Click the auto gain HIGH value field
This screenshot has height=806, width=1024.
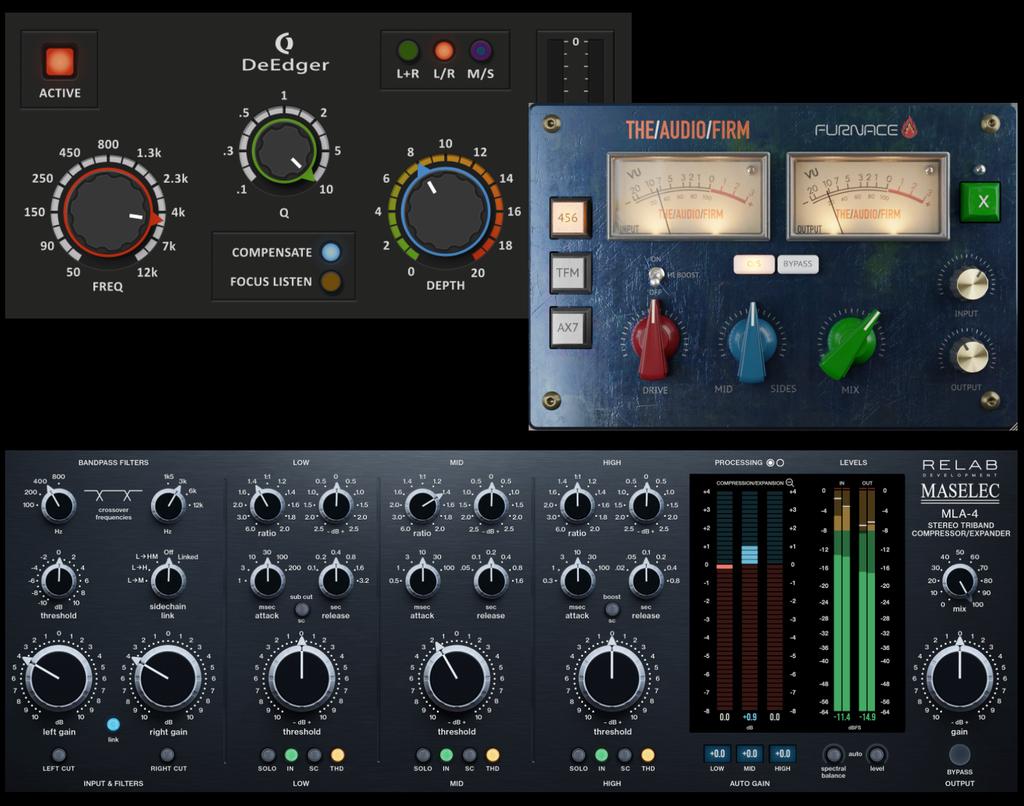(782, 754)
